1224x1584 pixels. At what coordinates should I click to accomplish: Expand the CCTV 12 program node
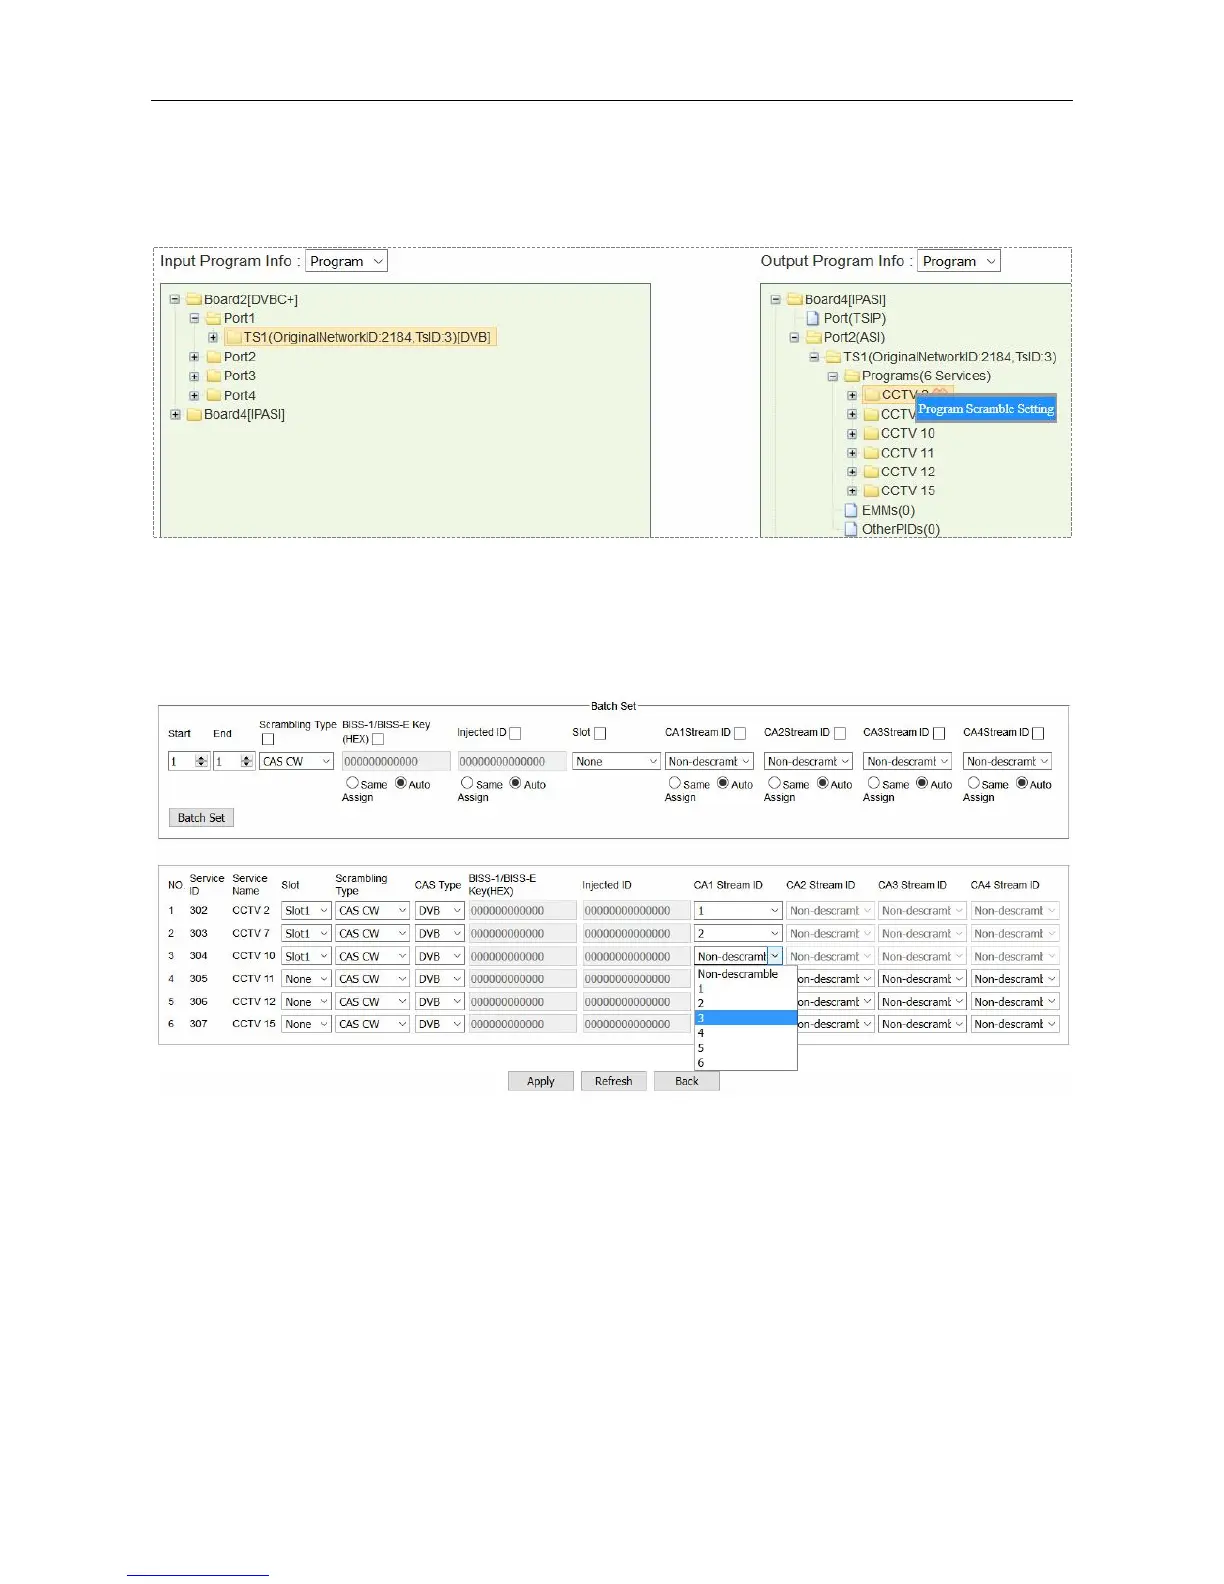[852, 472]
